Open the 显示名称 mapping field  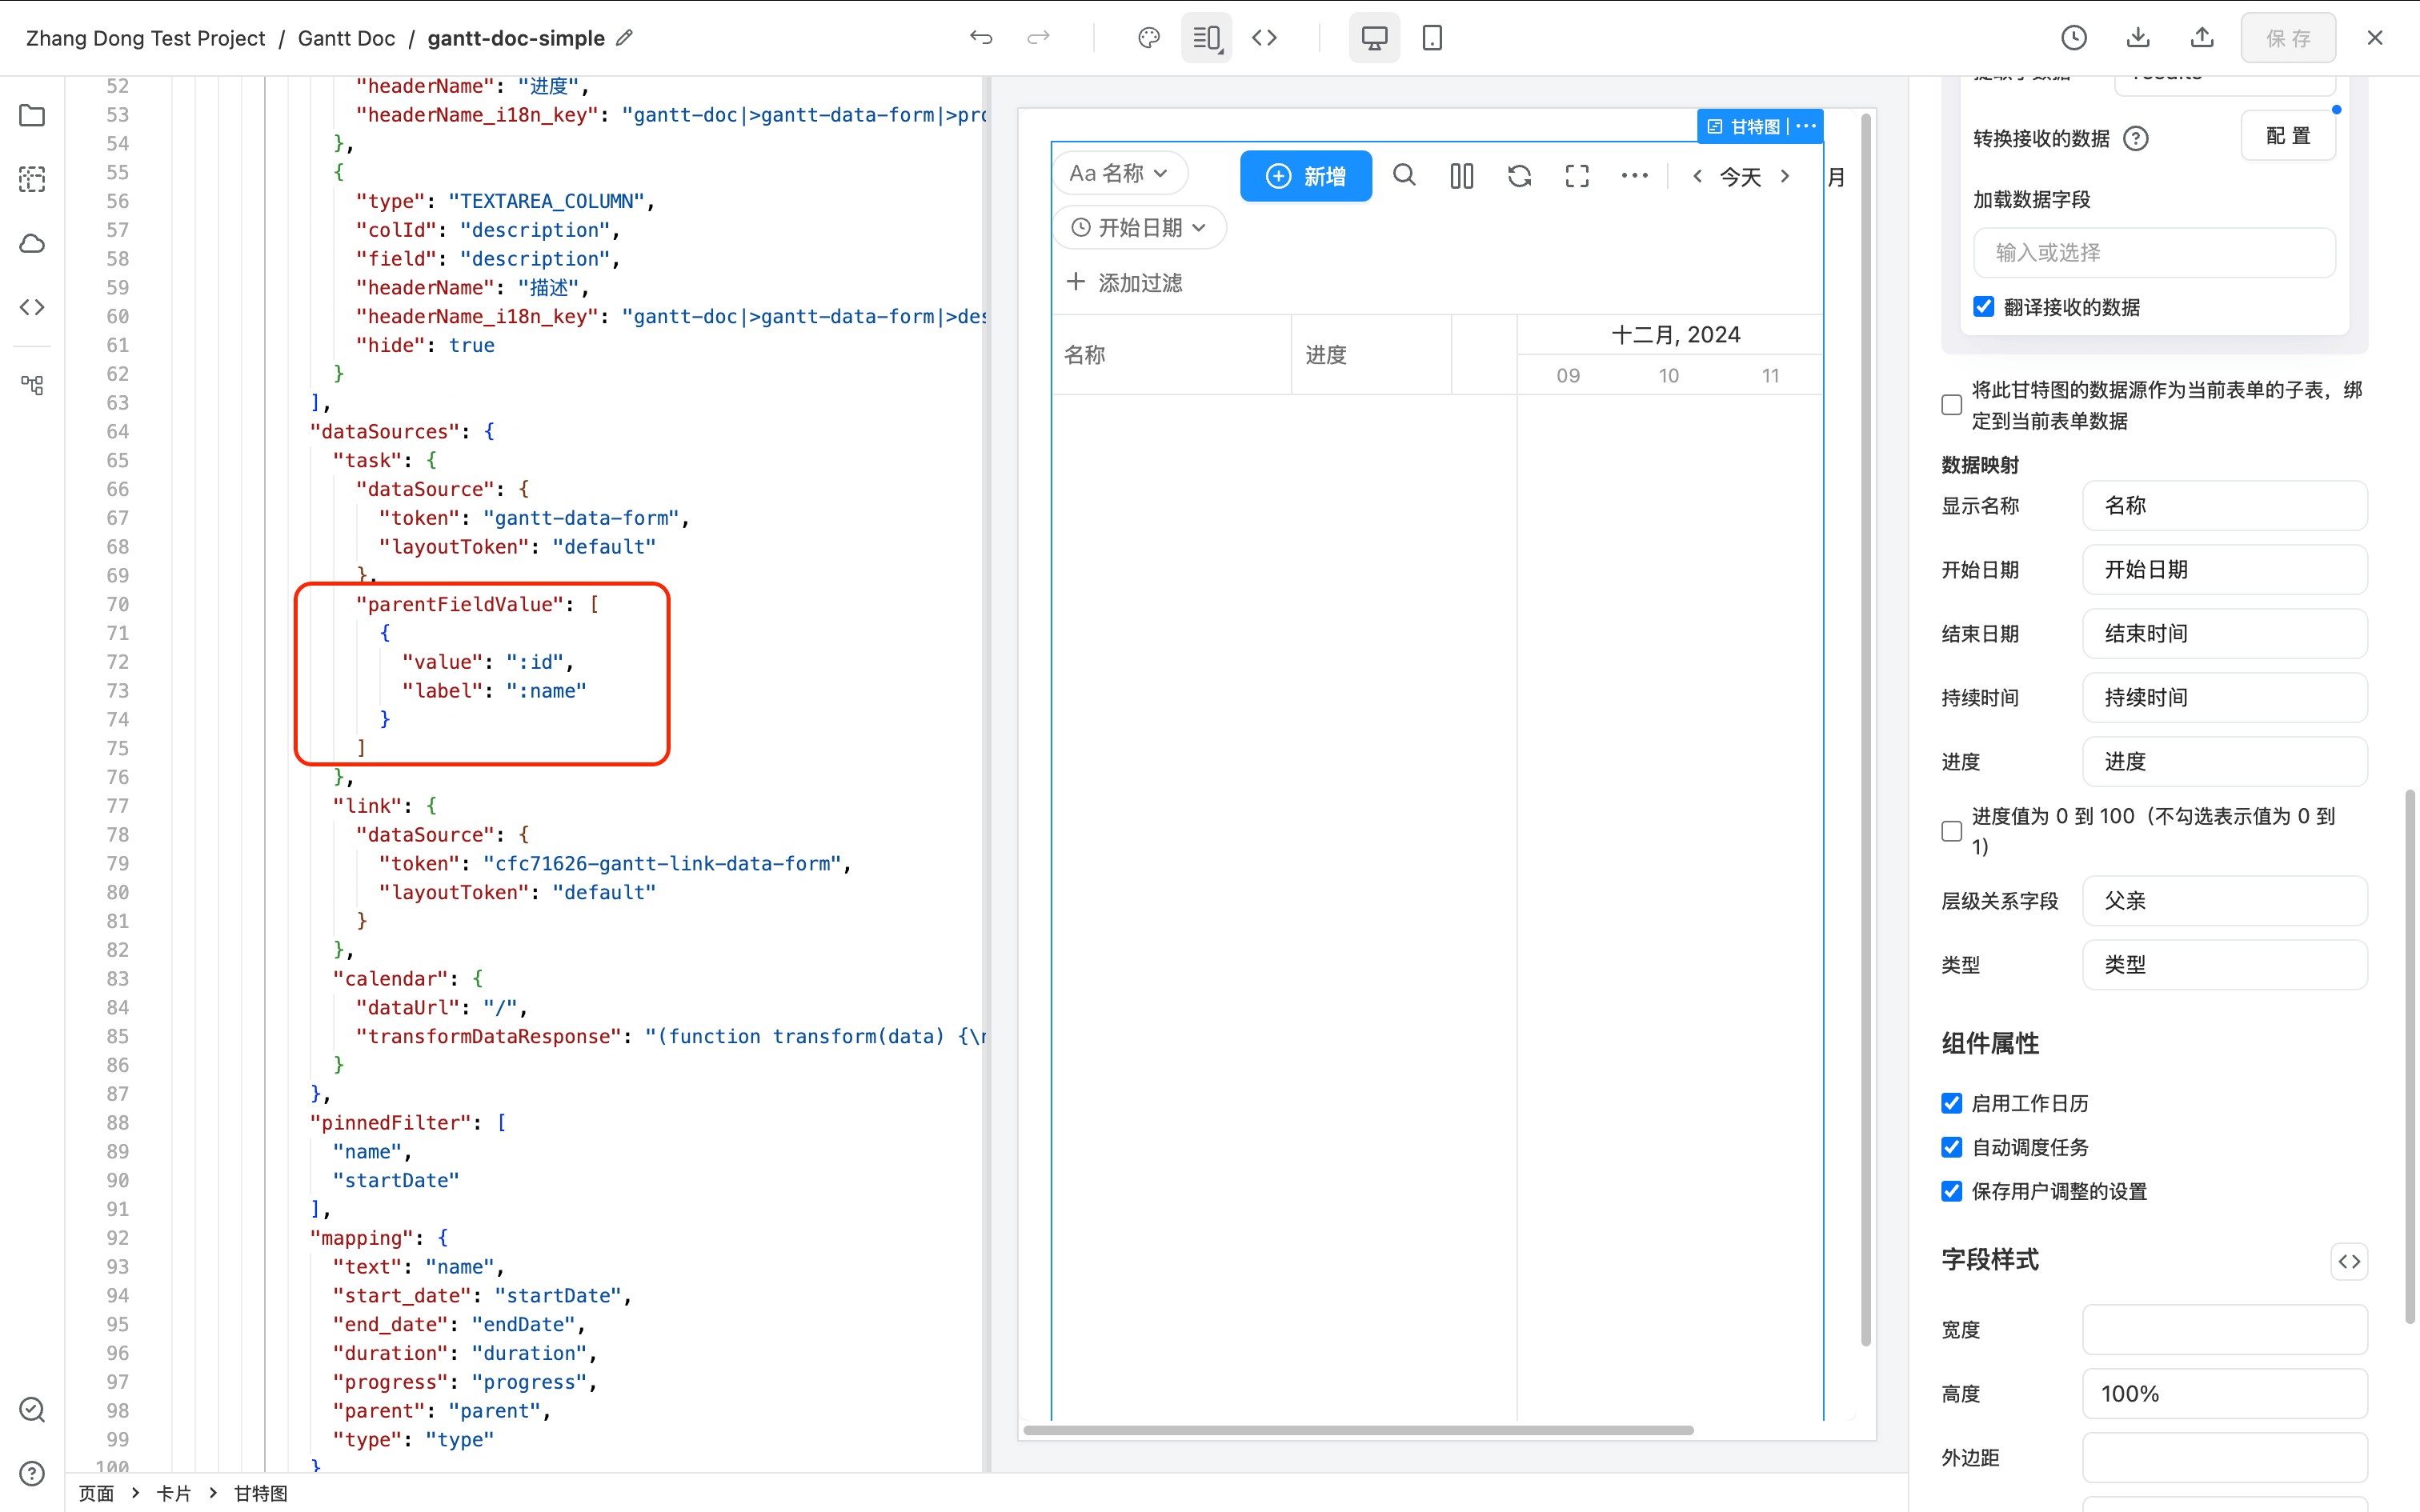[2225, 506]
